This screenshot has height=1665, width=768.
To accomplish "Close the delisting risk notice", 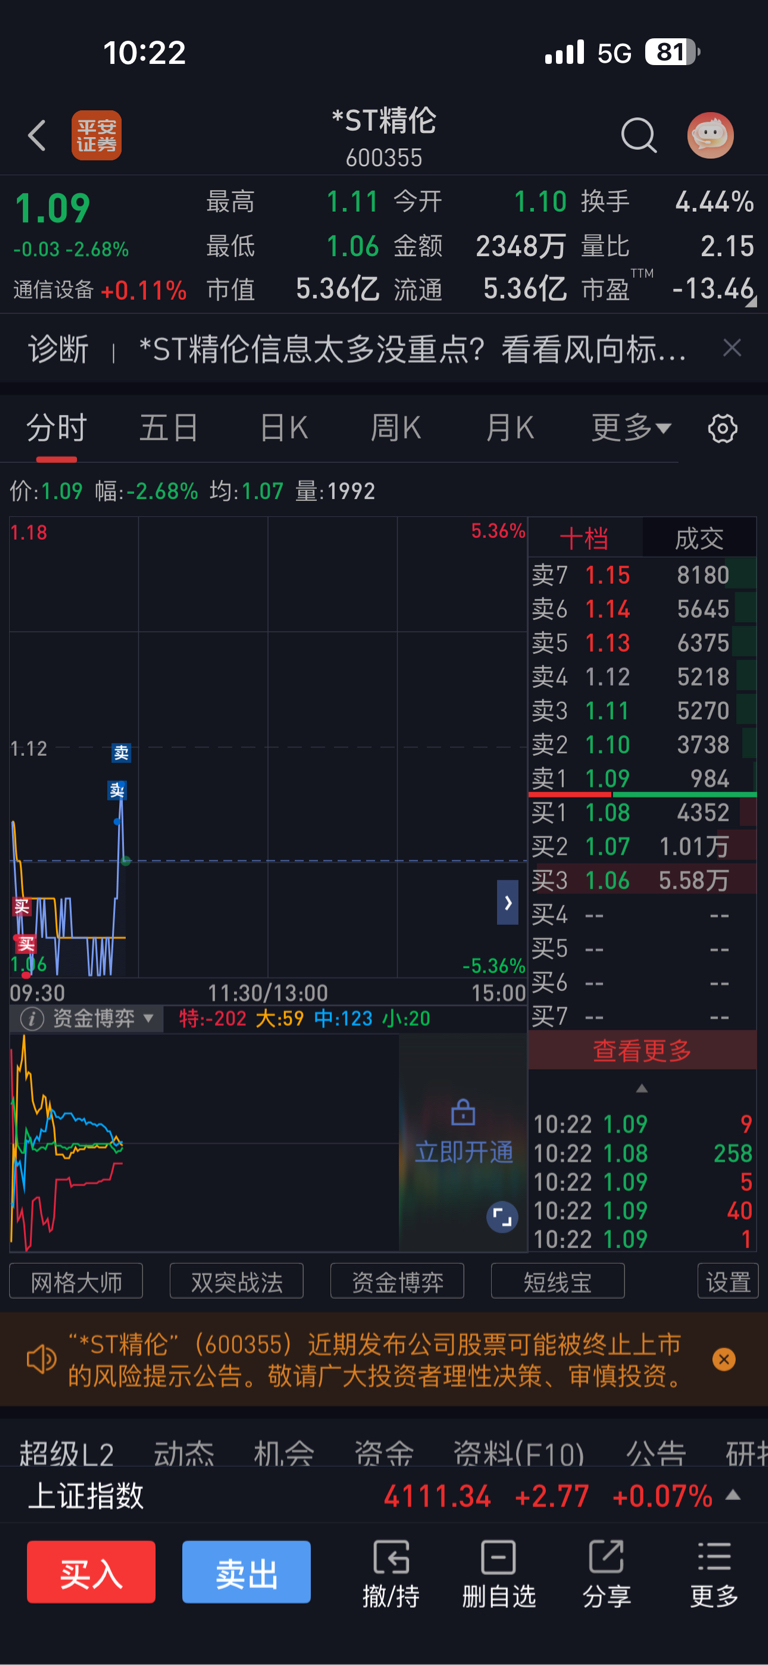I will pos(724,1359).
